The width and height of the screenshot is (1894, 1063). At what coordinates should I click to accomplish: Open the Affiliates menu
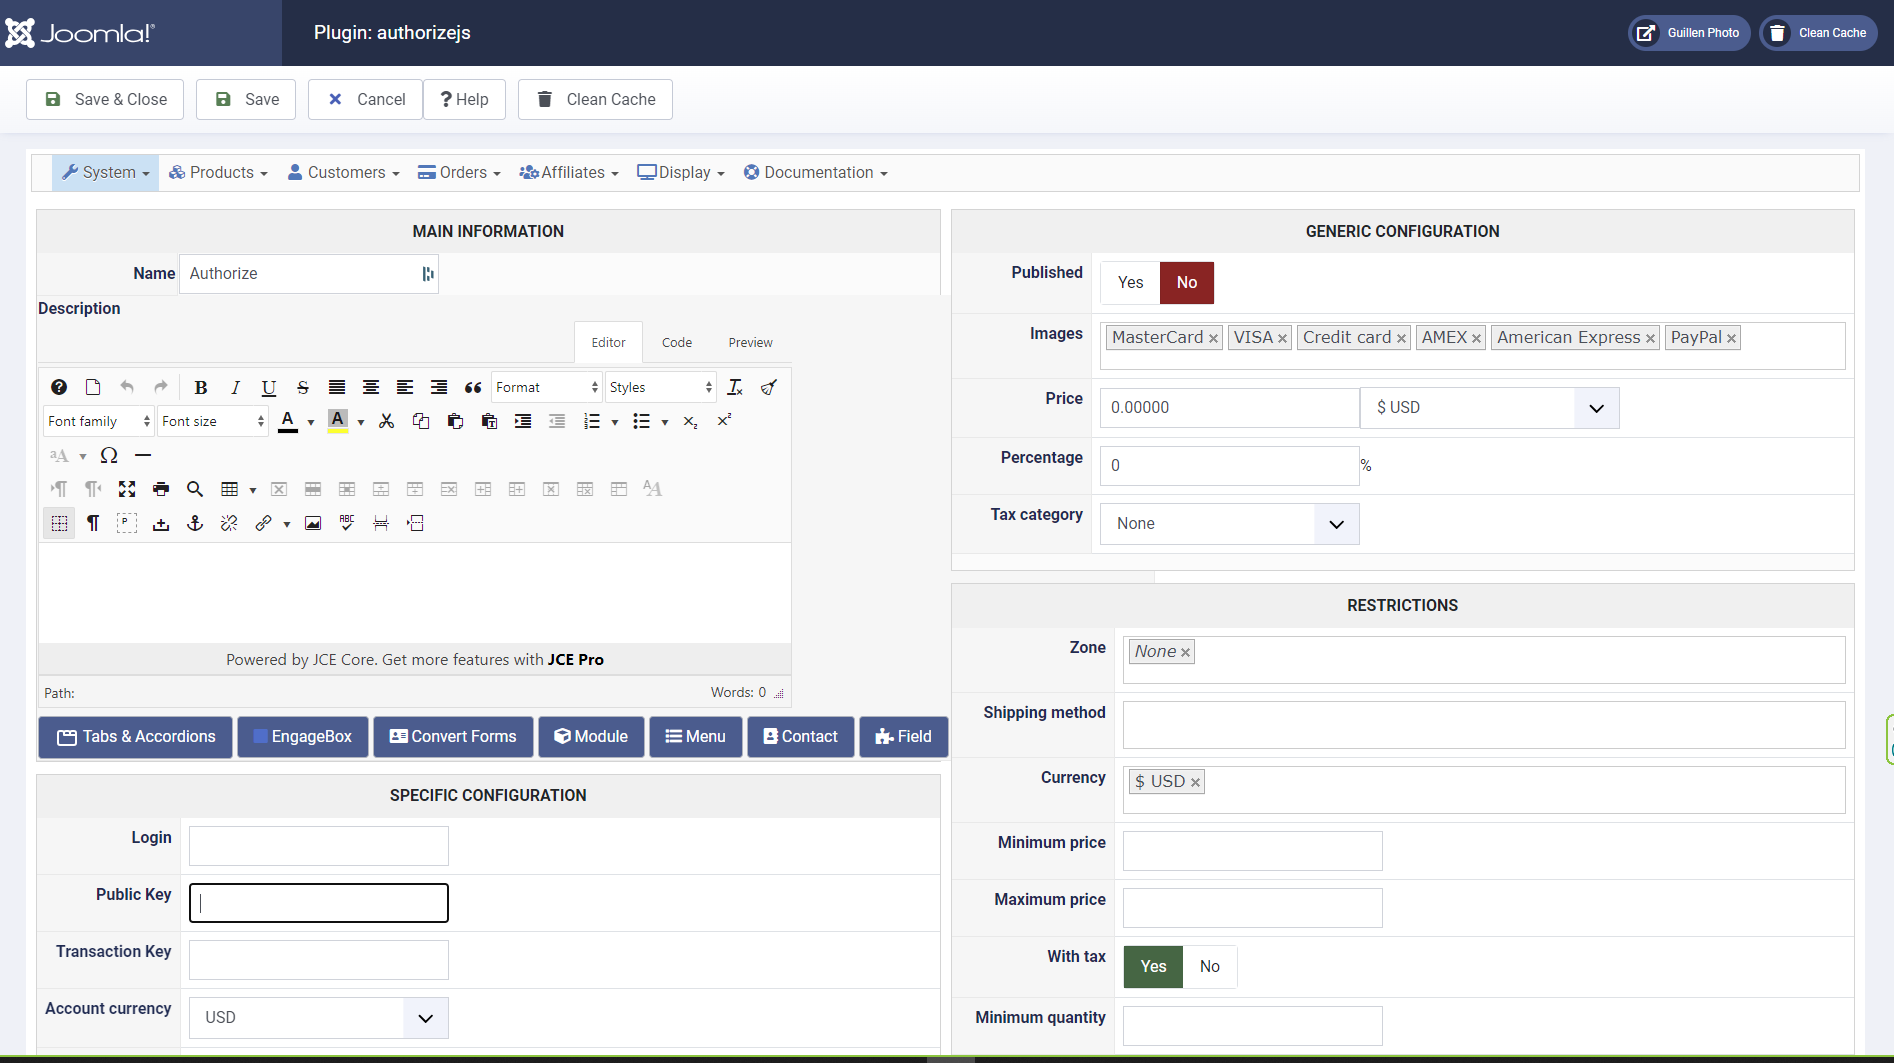tap(569, 173)
